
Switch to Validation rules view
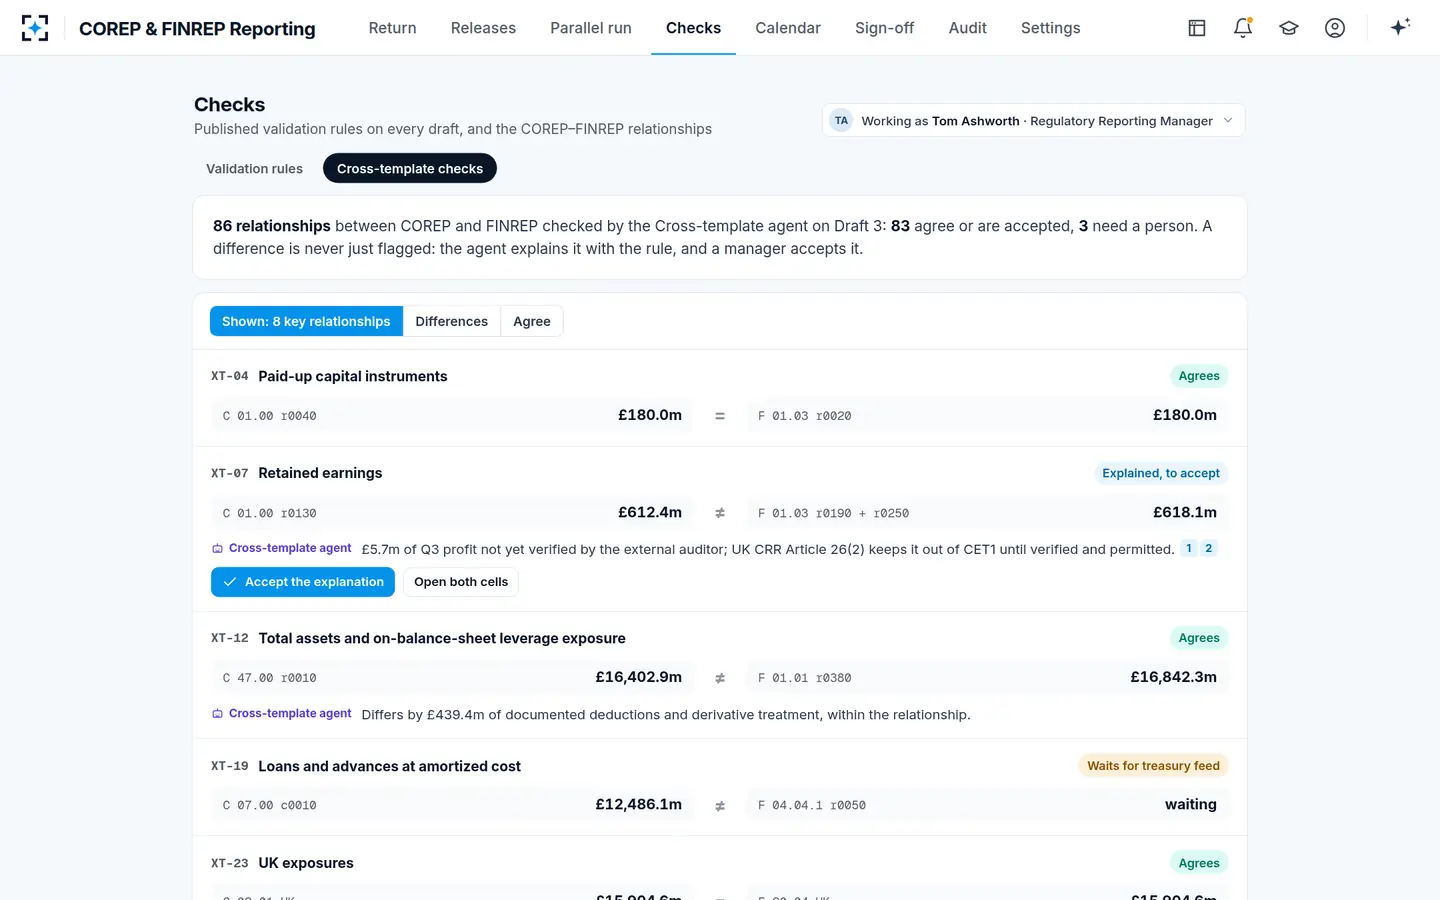[x=254, y=169]
